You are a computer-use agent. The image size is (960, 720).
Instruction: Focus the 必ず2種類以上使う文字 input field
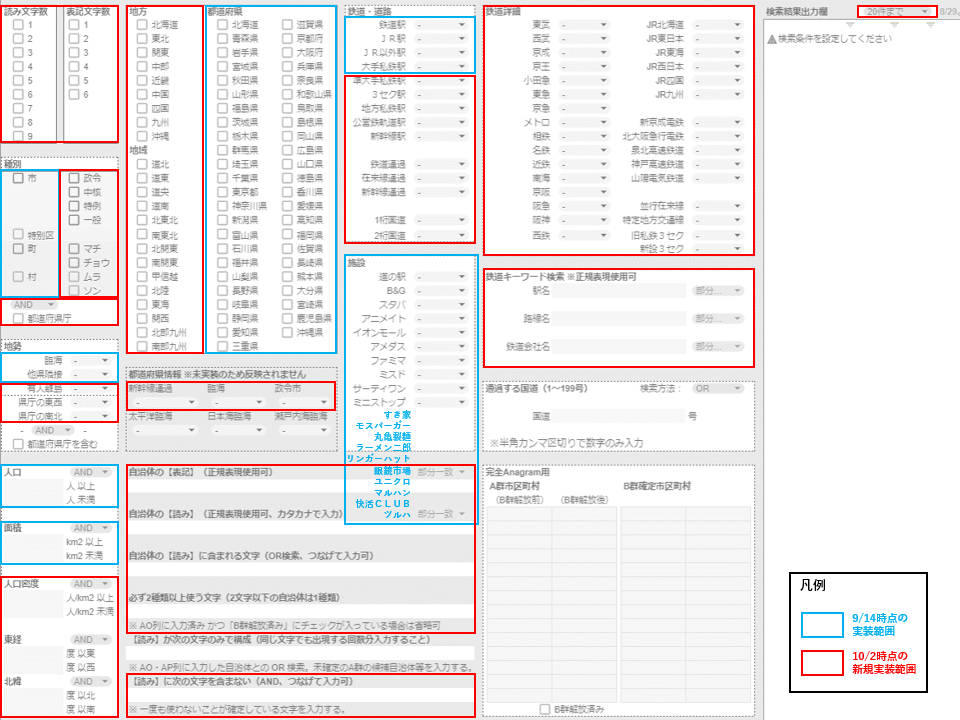coord(301,611)
